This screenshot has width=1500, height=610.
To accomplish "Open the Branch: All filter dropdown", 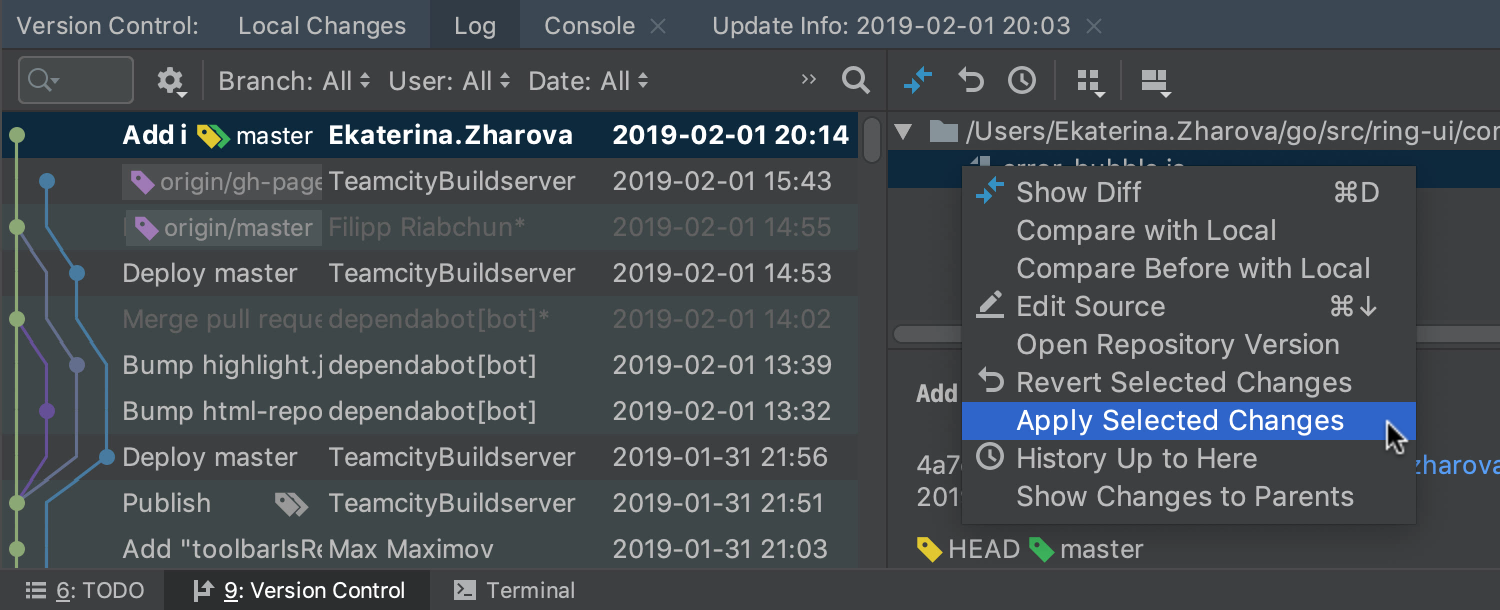I will pos(295,81).
